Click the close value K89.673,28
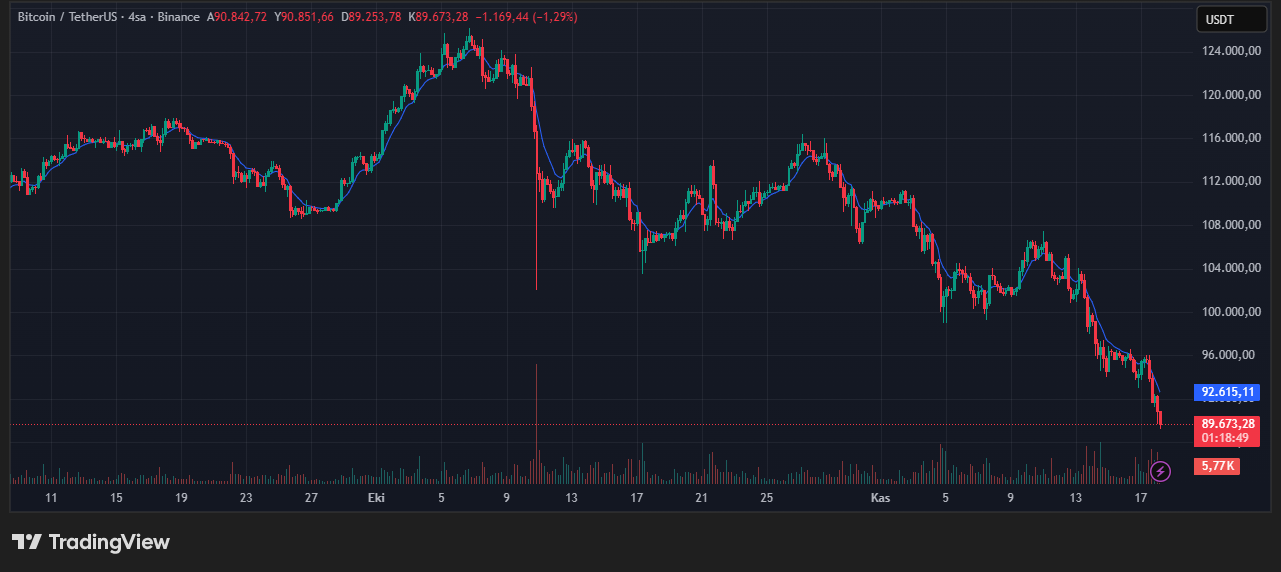 (438, 17)
